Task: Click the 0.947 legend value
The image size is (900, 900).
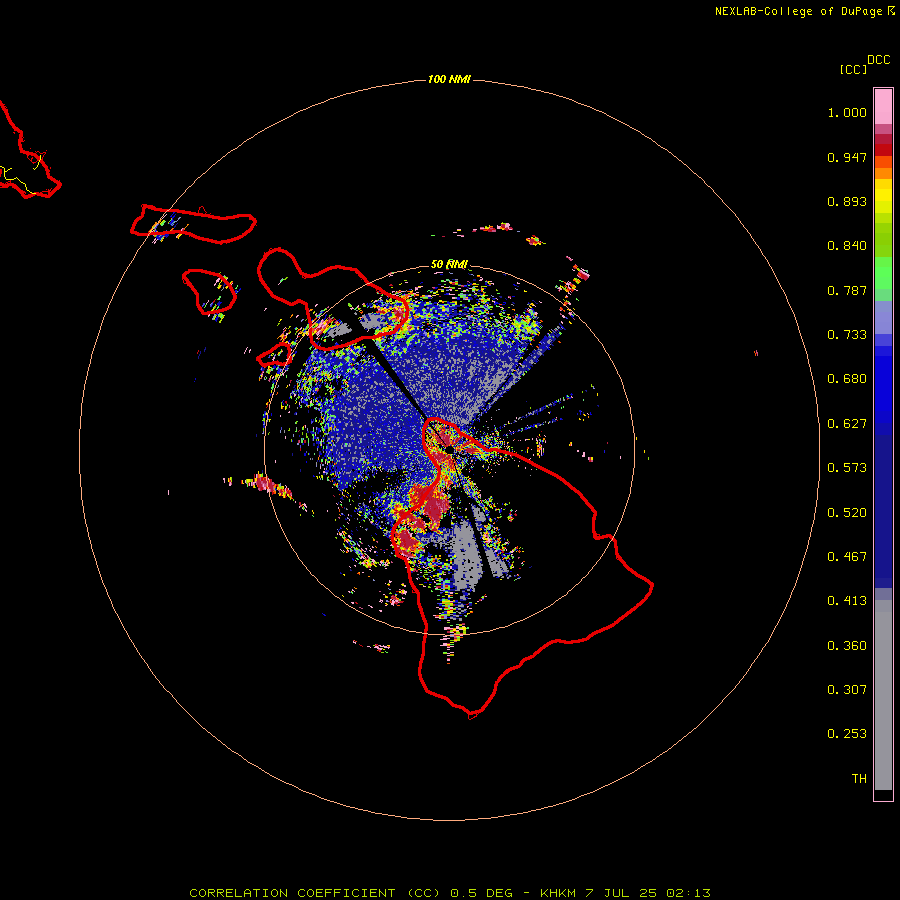Action: [x=847, y=157]
